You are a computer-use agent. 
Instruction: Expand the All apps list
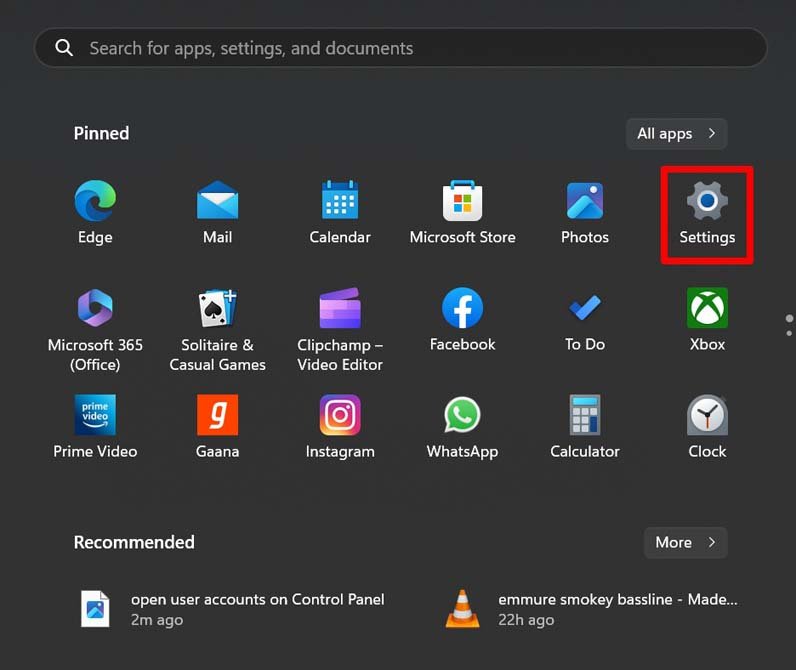(676, 134)
